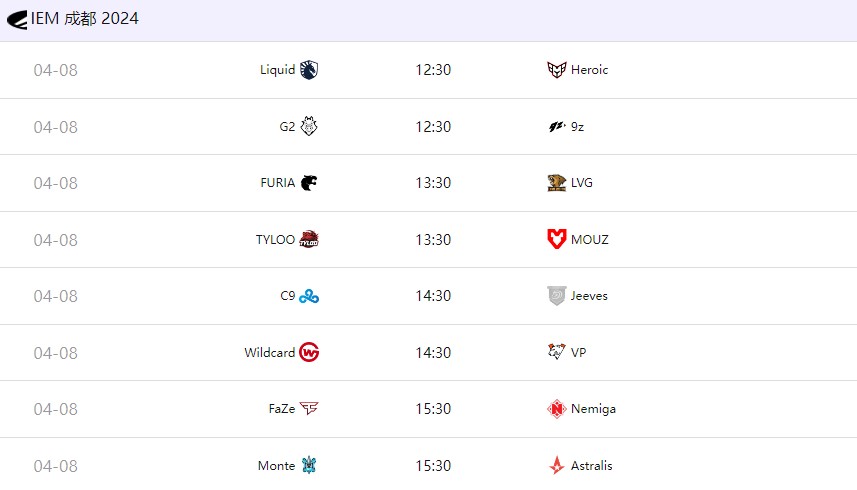Click the 12:30 time for Liquid vs Heroic
Screen dimensions: 857x490
(433, 70)
